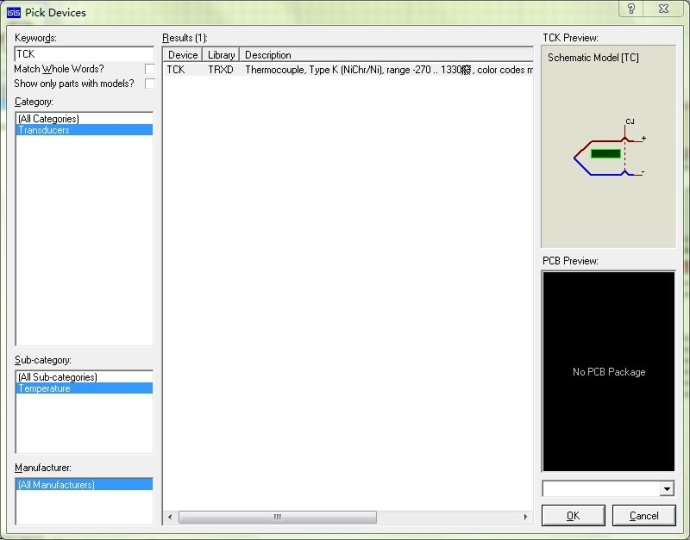Click the help question mark button

click(631, 9)
